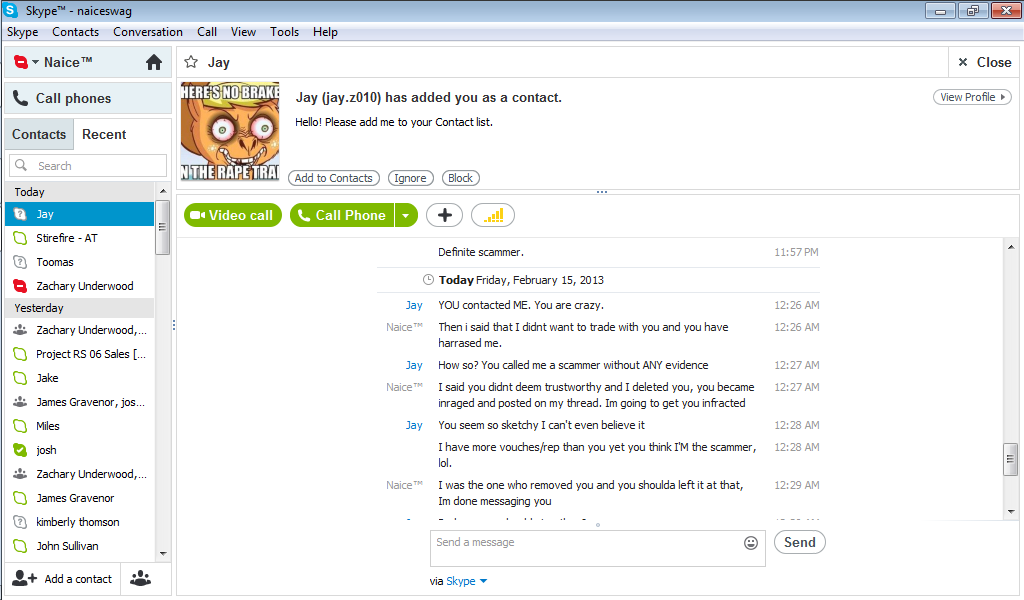Close the Jay conversation panel
Image resolution: width=1024 pixels, height=600 pixels.
pyautogui.click(x=985, y=62)
